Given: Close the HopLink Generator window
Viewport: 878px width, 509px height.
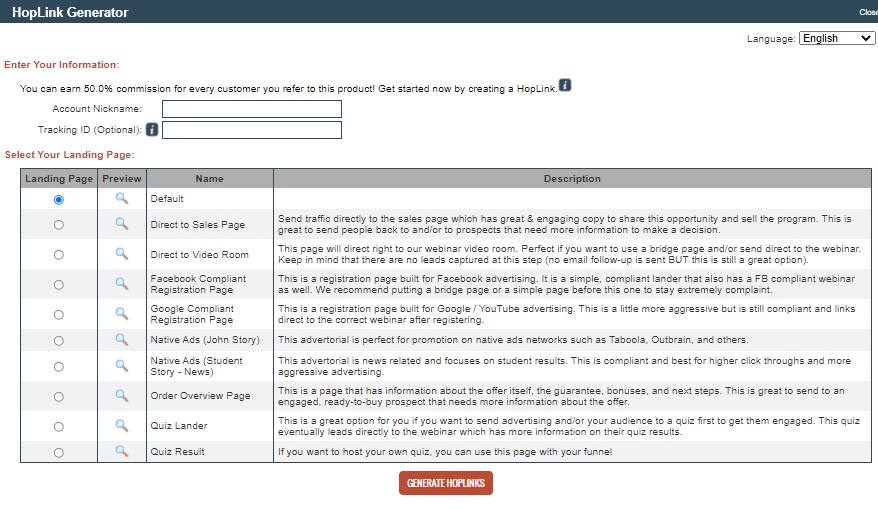Looking at the screenshot, I should click(x=868, y=12).
